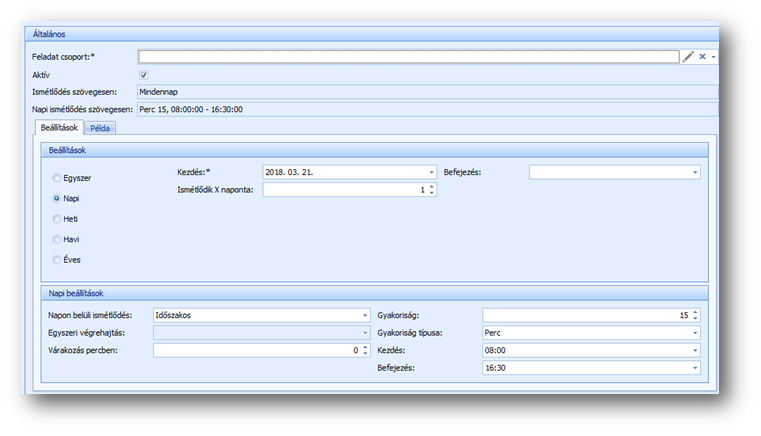This screenshot has height=436, width=761.
Task: Select the Egyszer radio option
Action: (x=56, y=178)
